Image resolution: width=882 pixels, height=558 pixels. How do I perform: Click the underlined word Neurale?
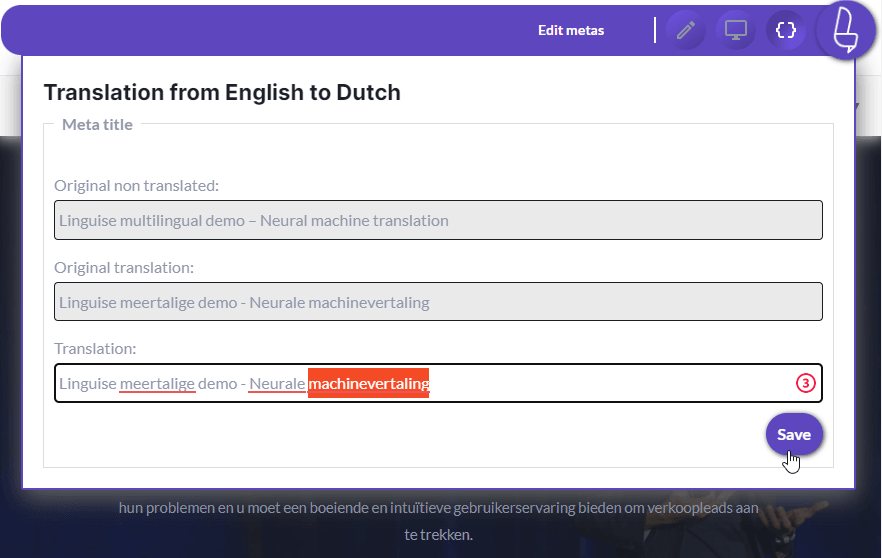(x=277, y=384)
